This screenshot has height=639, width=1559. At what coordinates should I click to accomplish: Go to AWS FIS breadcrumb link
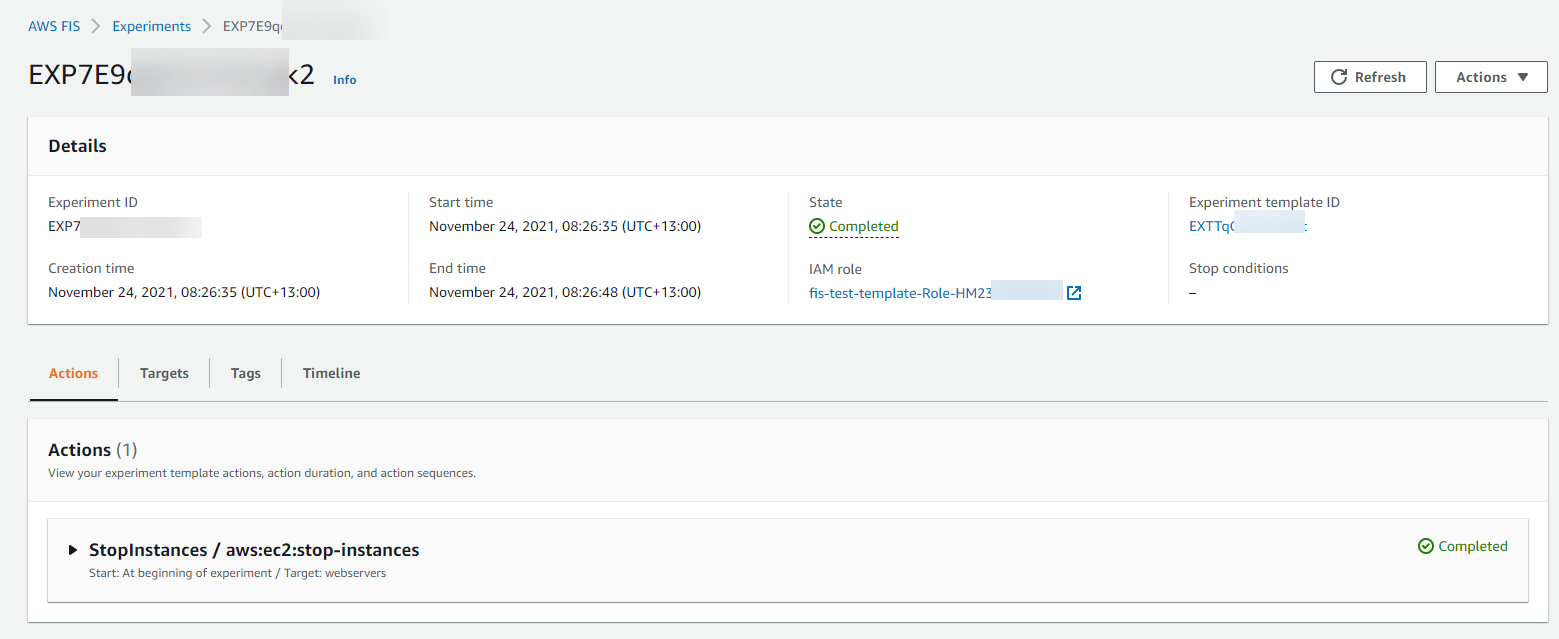click(x=54, y=26)
